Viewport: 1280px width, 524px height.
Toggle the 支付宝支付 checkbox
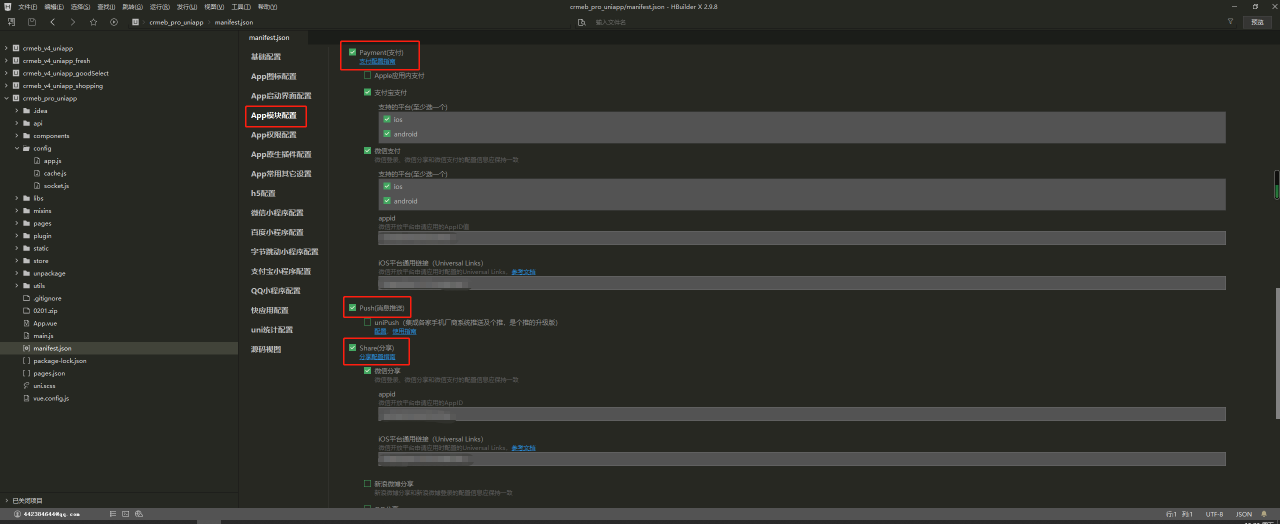coord(367,92)
